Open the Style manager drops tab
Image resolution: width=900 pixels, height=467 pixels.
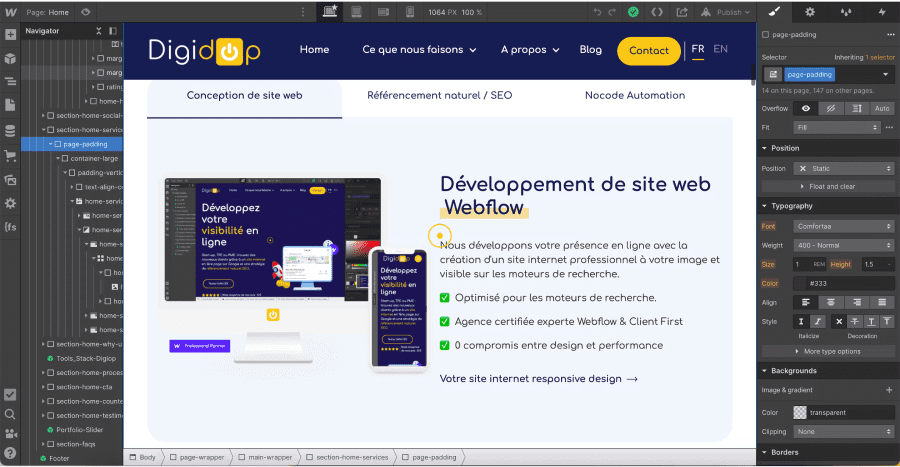click(845, 11)
